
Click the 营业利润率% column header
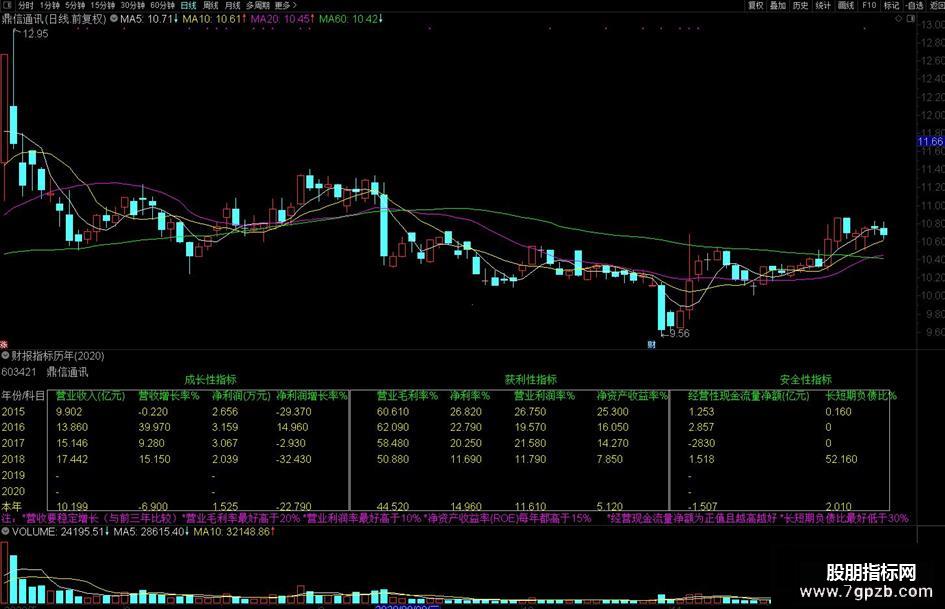pos(544,396)
